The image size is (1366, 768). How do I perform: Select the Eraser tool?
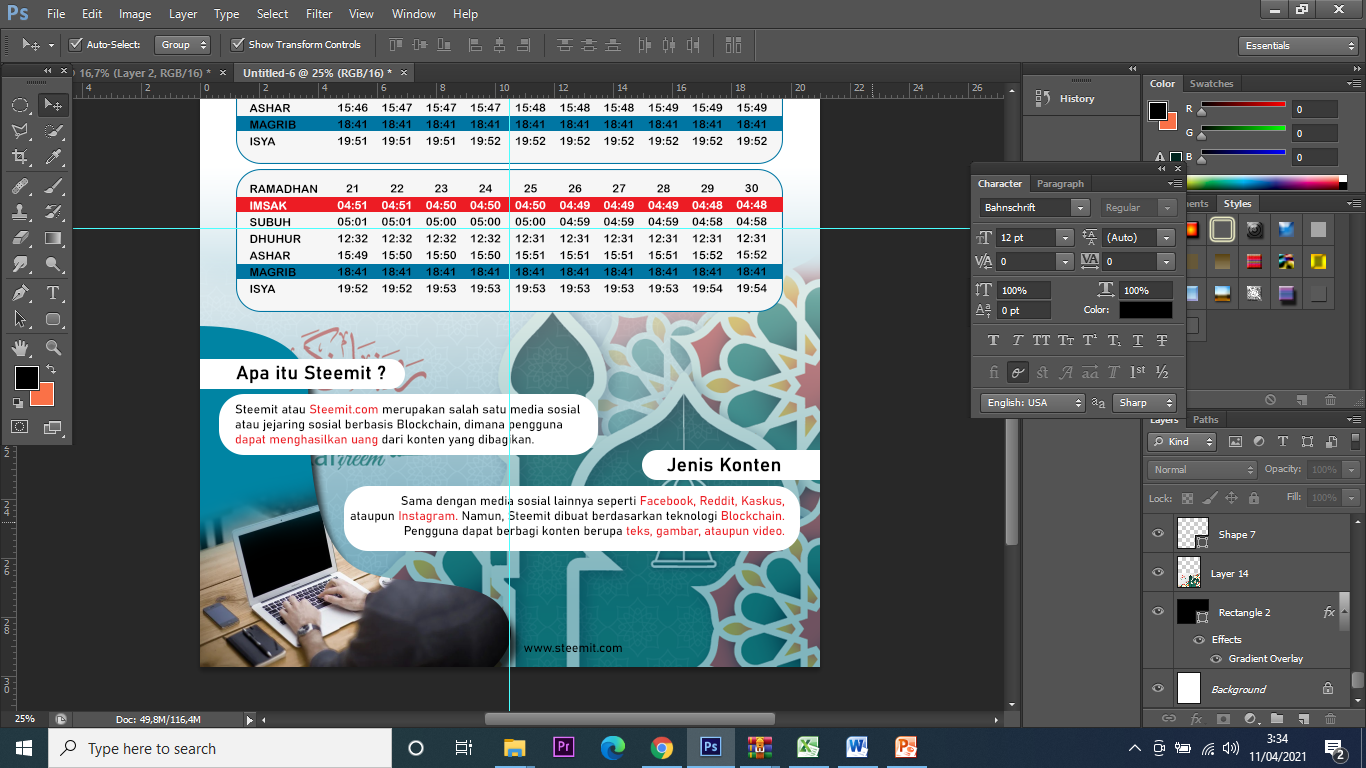point(20,238)
